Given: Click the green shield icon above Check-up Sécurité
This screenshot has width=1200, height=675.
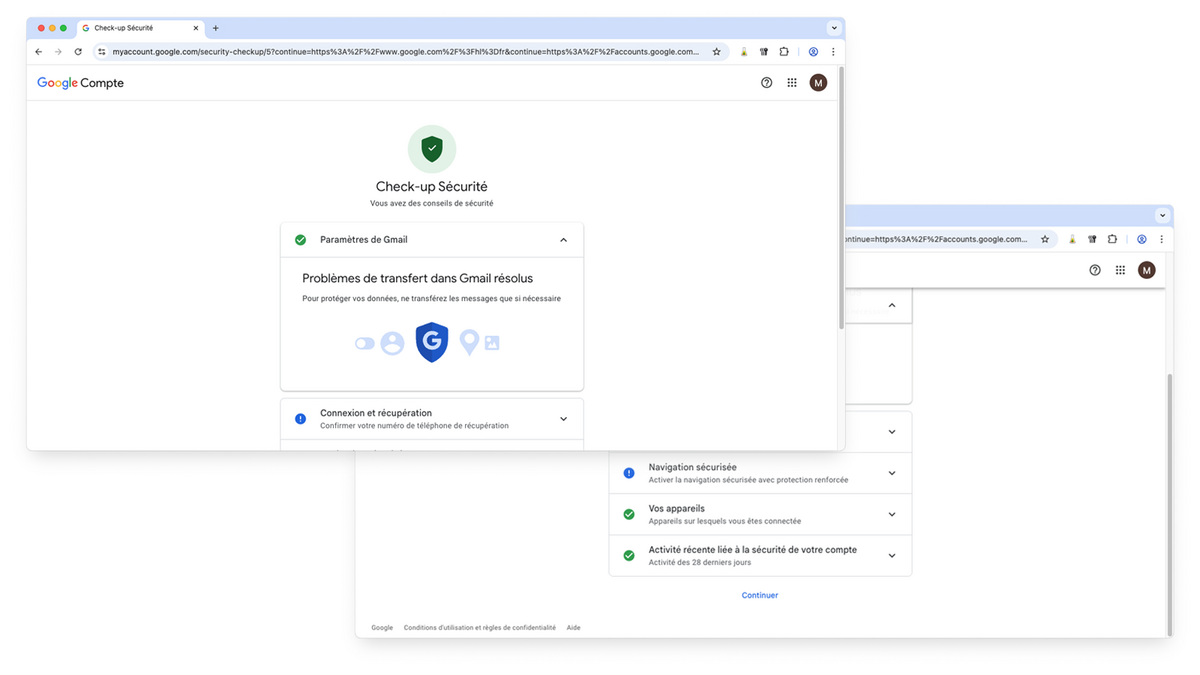Looking at the screenshot, I should tap(432, 149).
